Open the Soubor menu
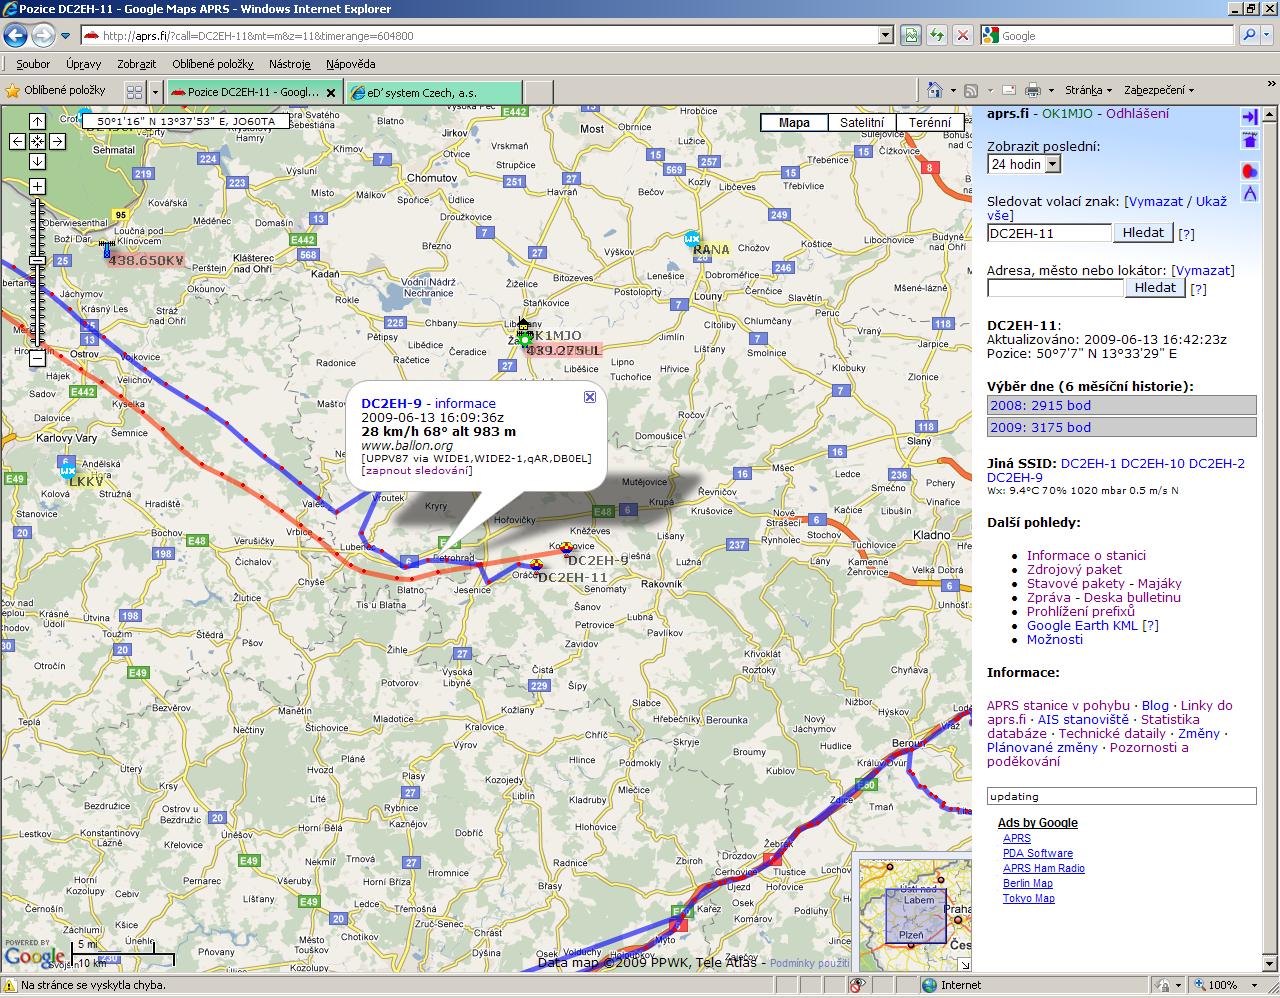 [x=33, y=63]
